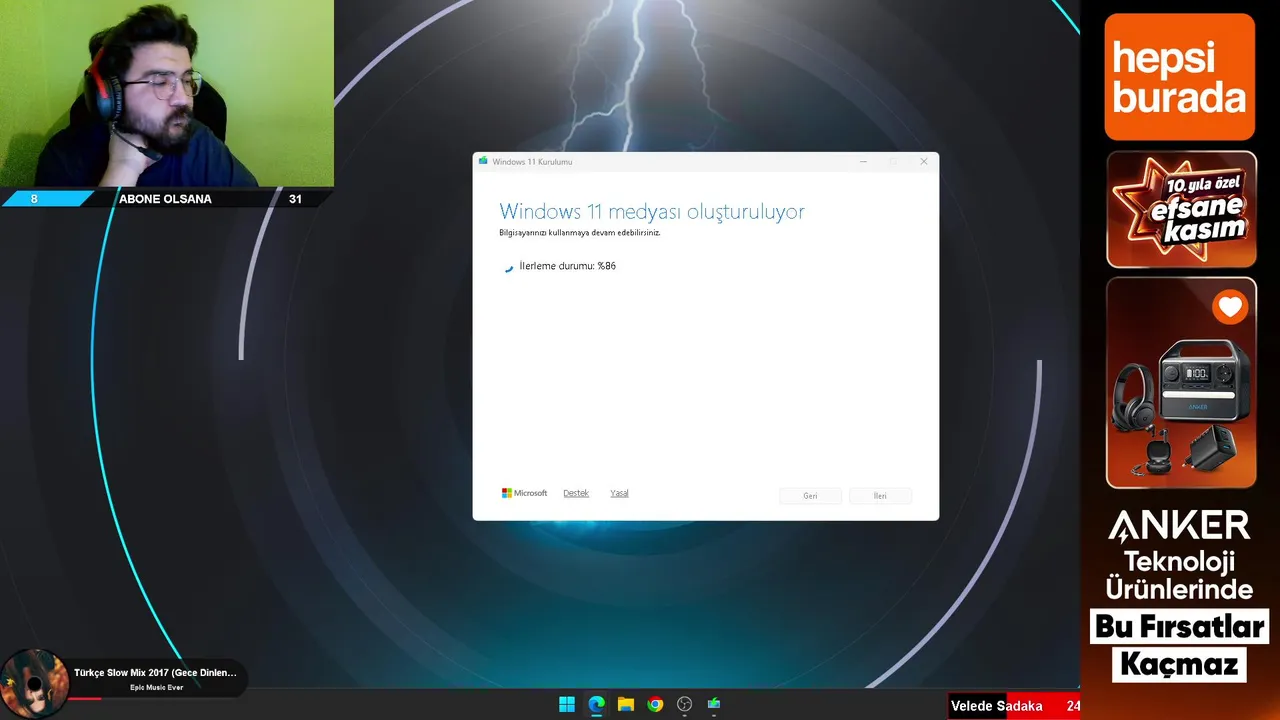Click the Epic Music Ever artist label
This screenshot has width=1280, height=720.
[x=156, y=688]
